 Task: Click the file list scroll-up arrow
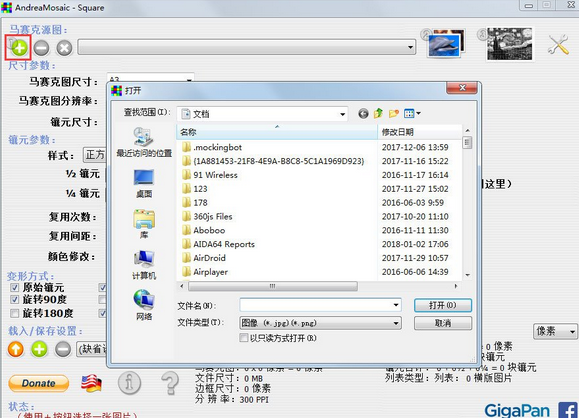point(467,130)
